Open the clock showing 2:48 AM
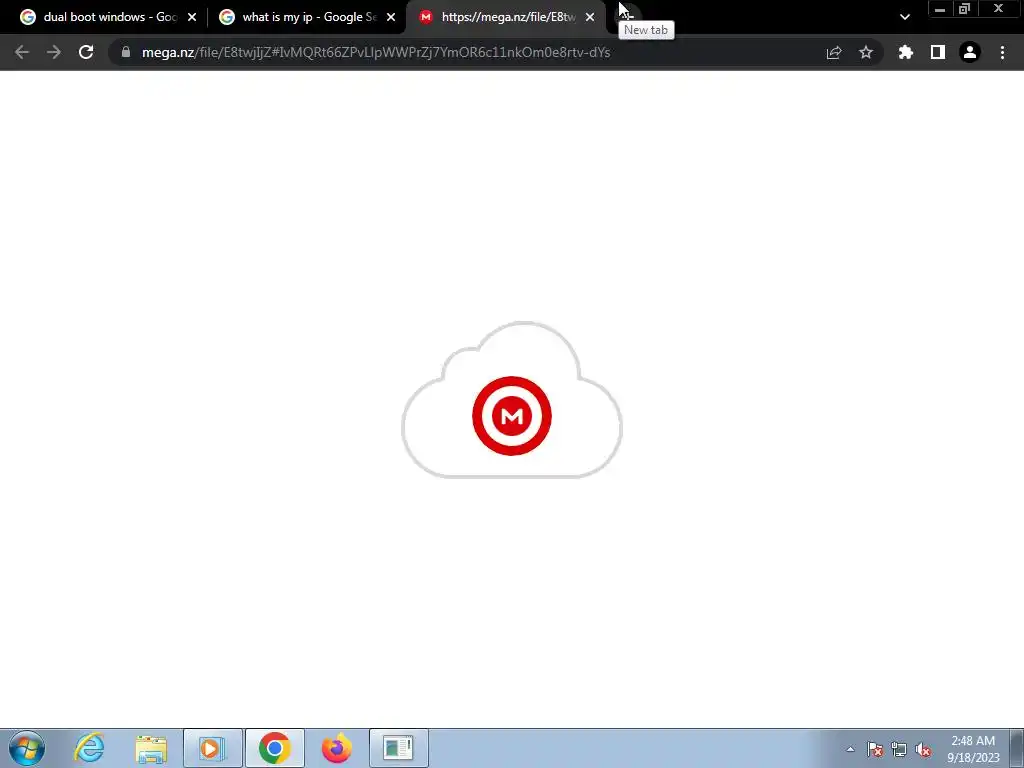 [x=973, y=748]
